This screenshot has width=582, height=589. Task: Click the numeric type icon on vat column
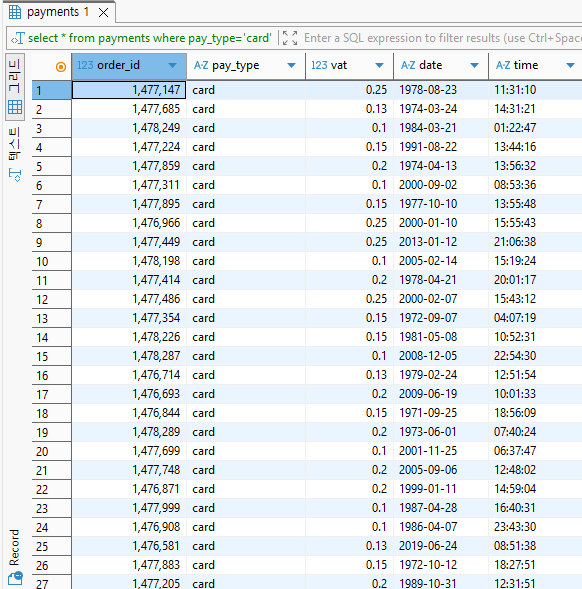tap(319, 65)
